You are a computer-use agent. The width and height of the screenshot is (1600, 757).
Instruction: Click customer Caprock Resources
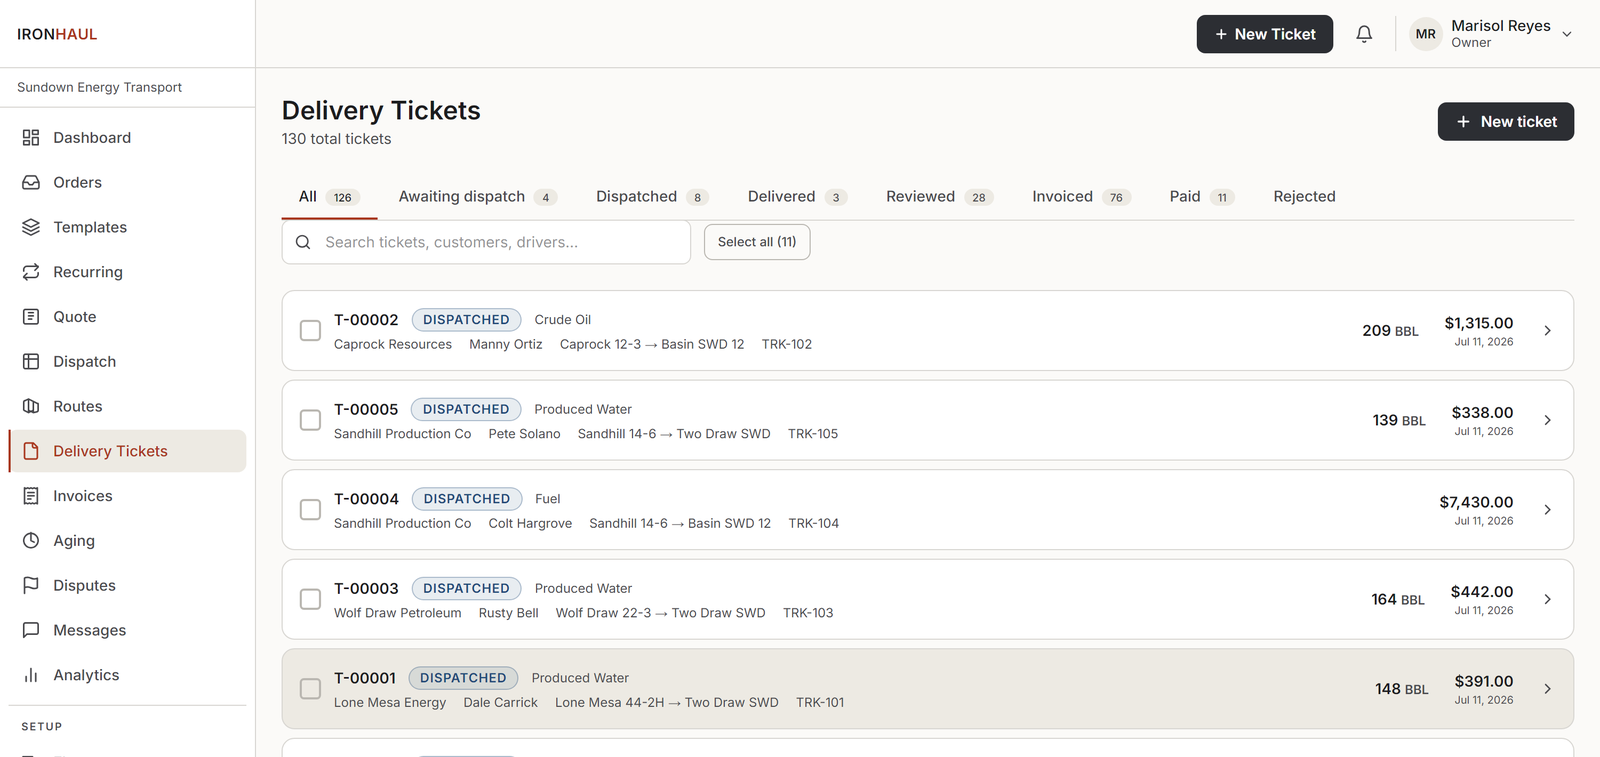click(x=393, y=344)
